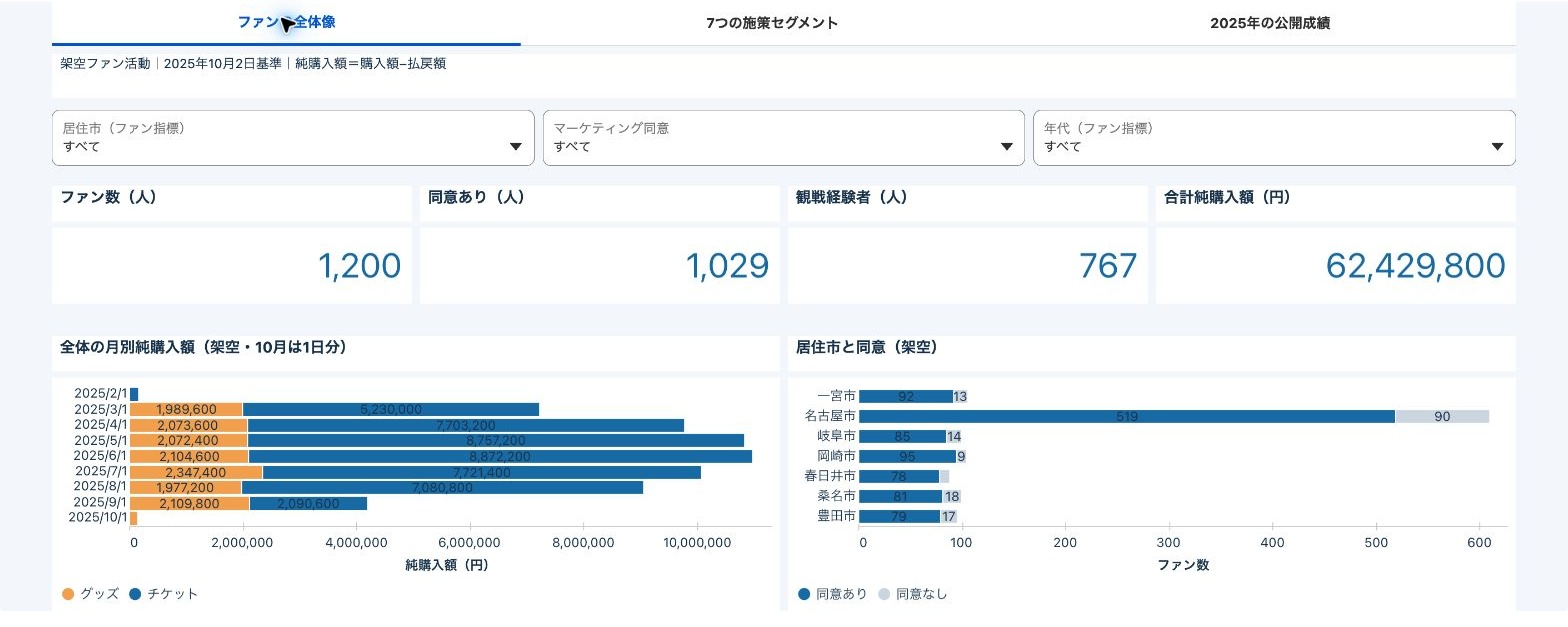Click the ticket bar labeled 8,757,200
Screen dimensions: 1568x627
496,440
